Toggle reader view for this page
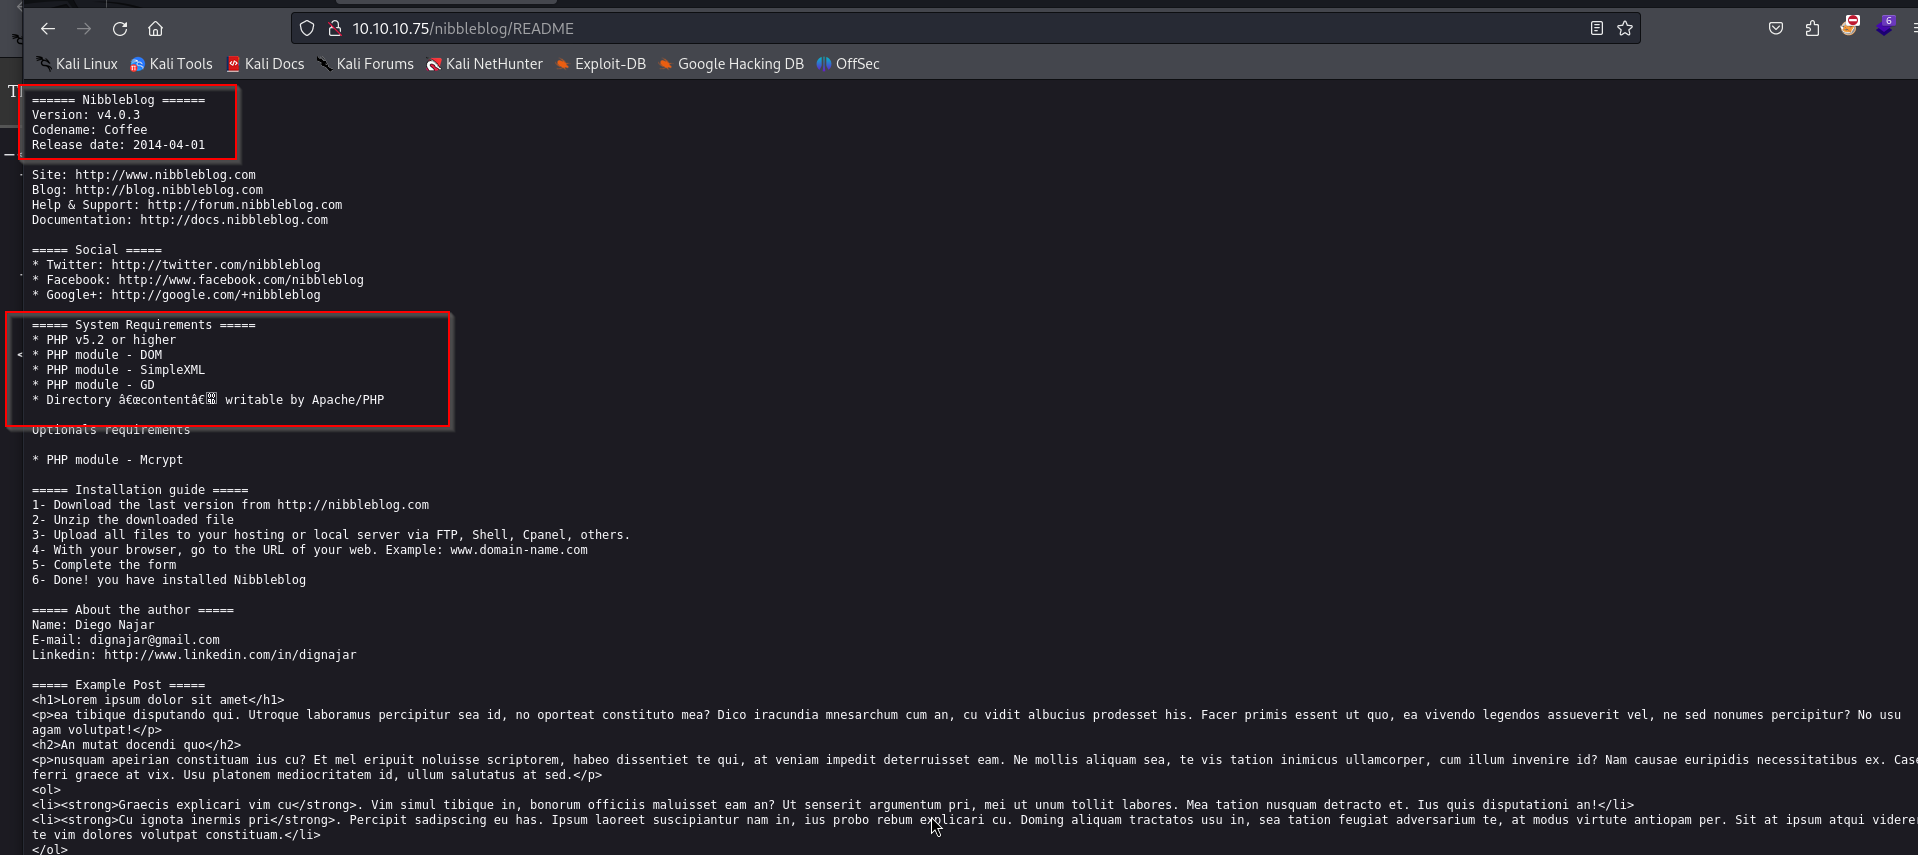1918x855 pixels. [1597, 29]
